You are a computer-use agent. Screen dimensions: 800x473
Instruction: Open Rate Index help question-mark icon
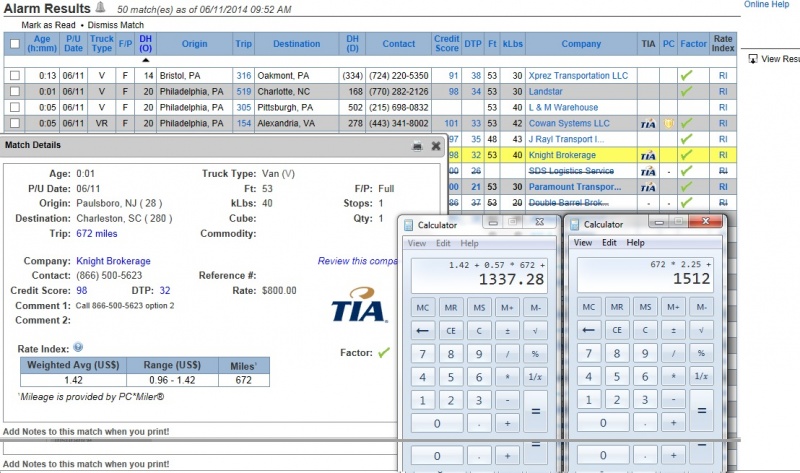[x=78, y=347]
